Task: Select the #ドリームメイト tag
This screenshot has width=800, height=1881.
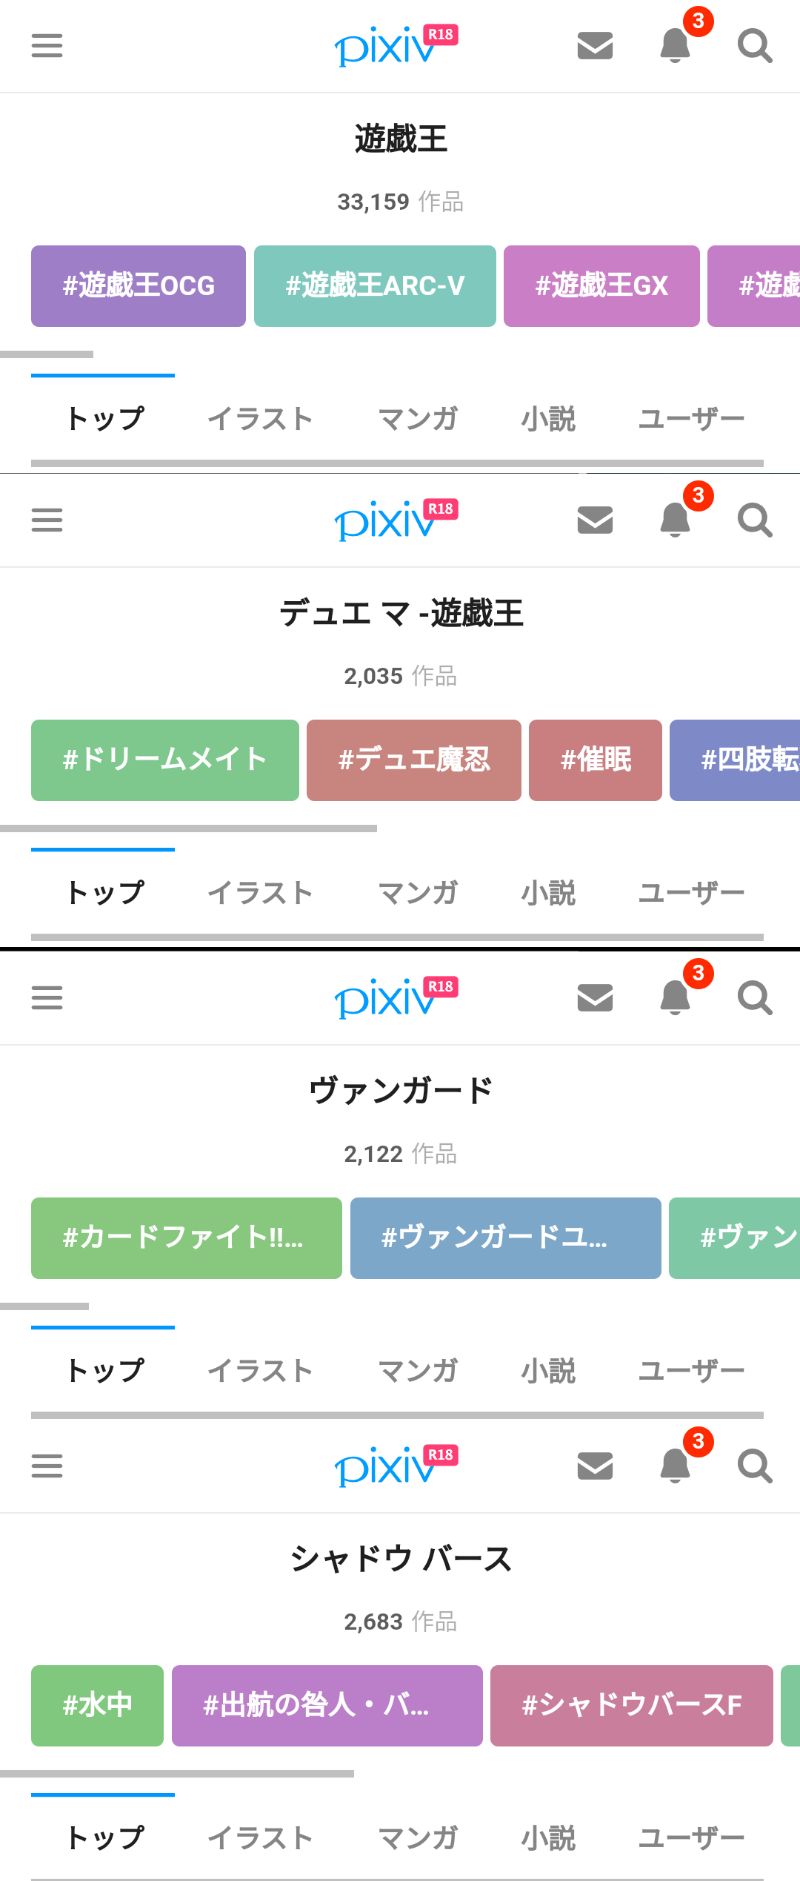Action: coord(165,760)
